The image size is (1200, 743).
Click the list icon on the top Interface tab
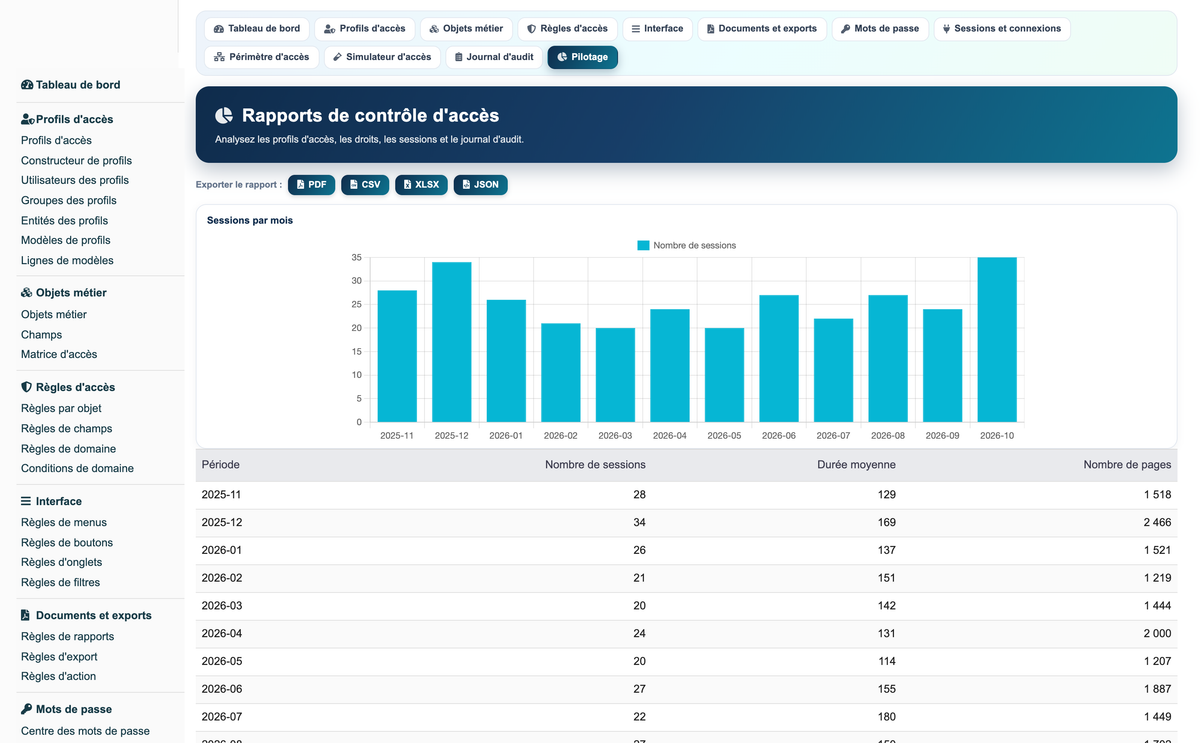636,29
